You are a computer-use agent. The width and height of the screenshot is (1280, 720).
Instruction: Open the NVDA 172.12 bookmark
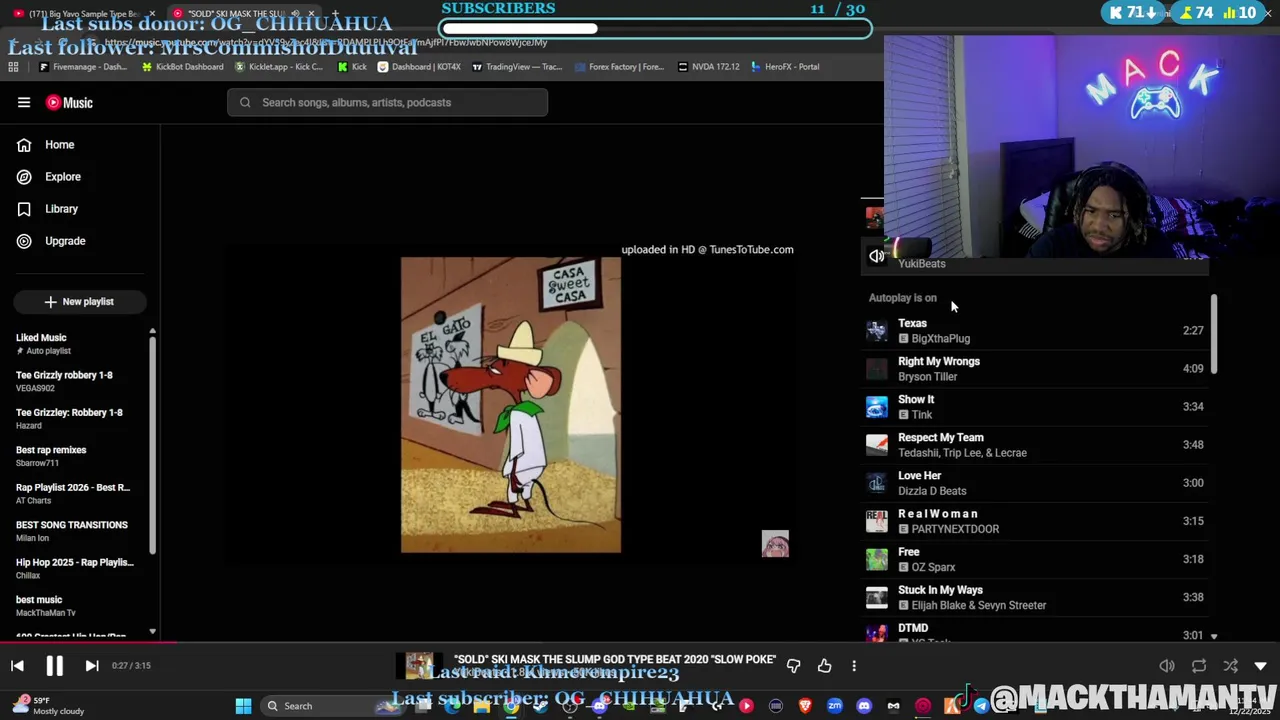click(708, 67)
